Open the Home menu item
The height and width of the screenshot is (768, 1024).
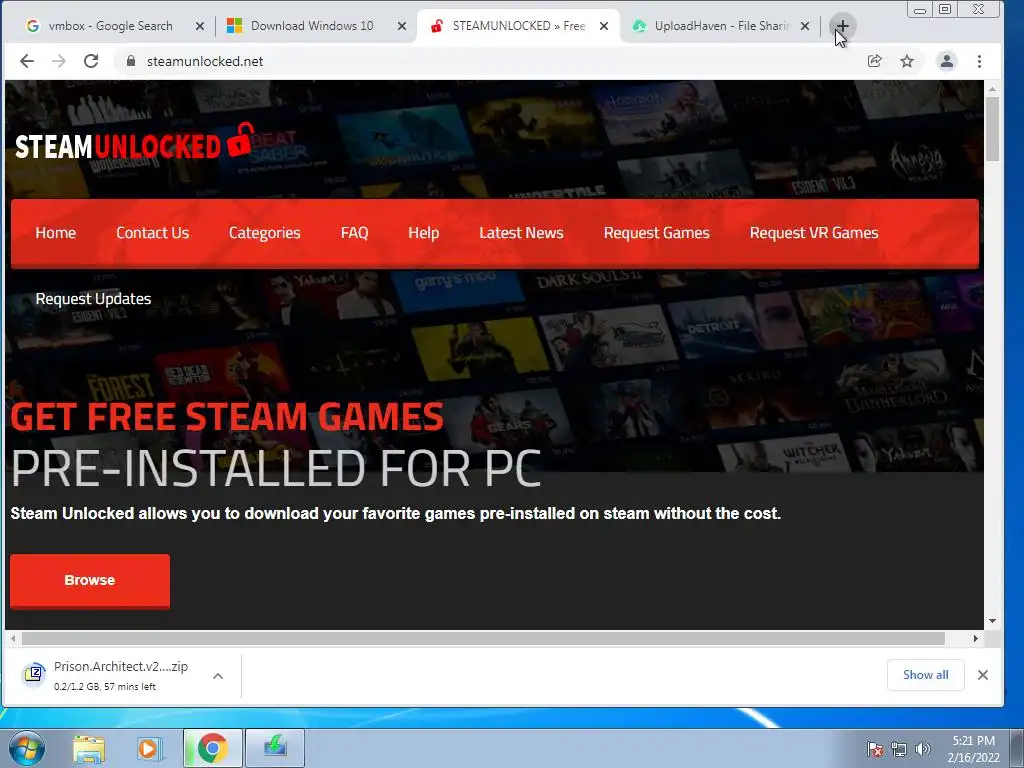(x=56, y=233)
